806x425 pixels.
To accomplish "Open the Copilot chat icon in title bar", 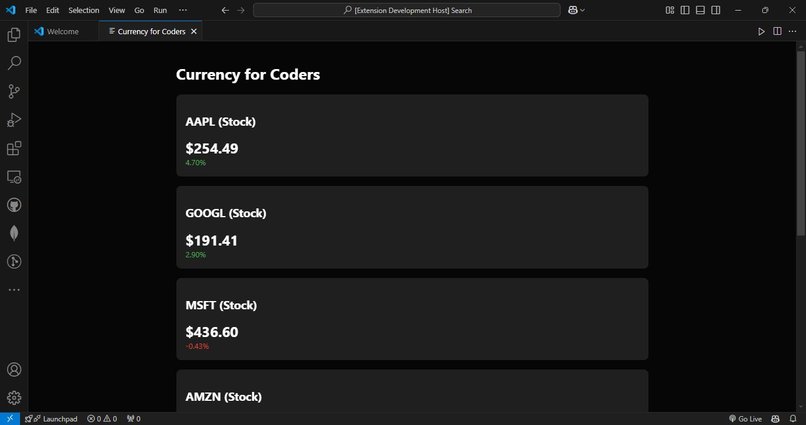I will click(x=573, y=10).
